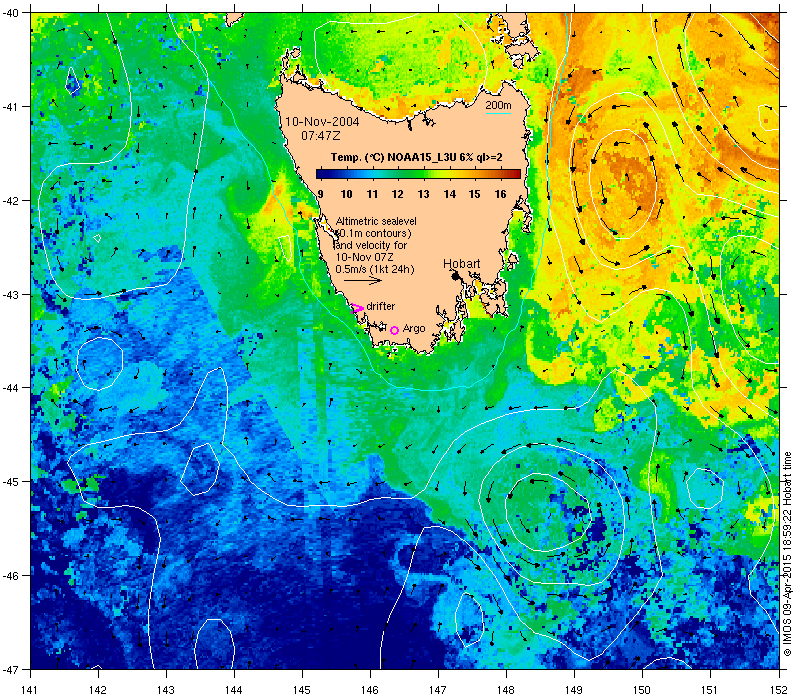Click latitude axis label '-46'

point(10,576)
